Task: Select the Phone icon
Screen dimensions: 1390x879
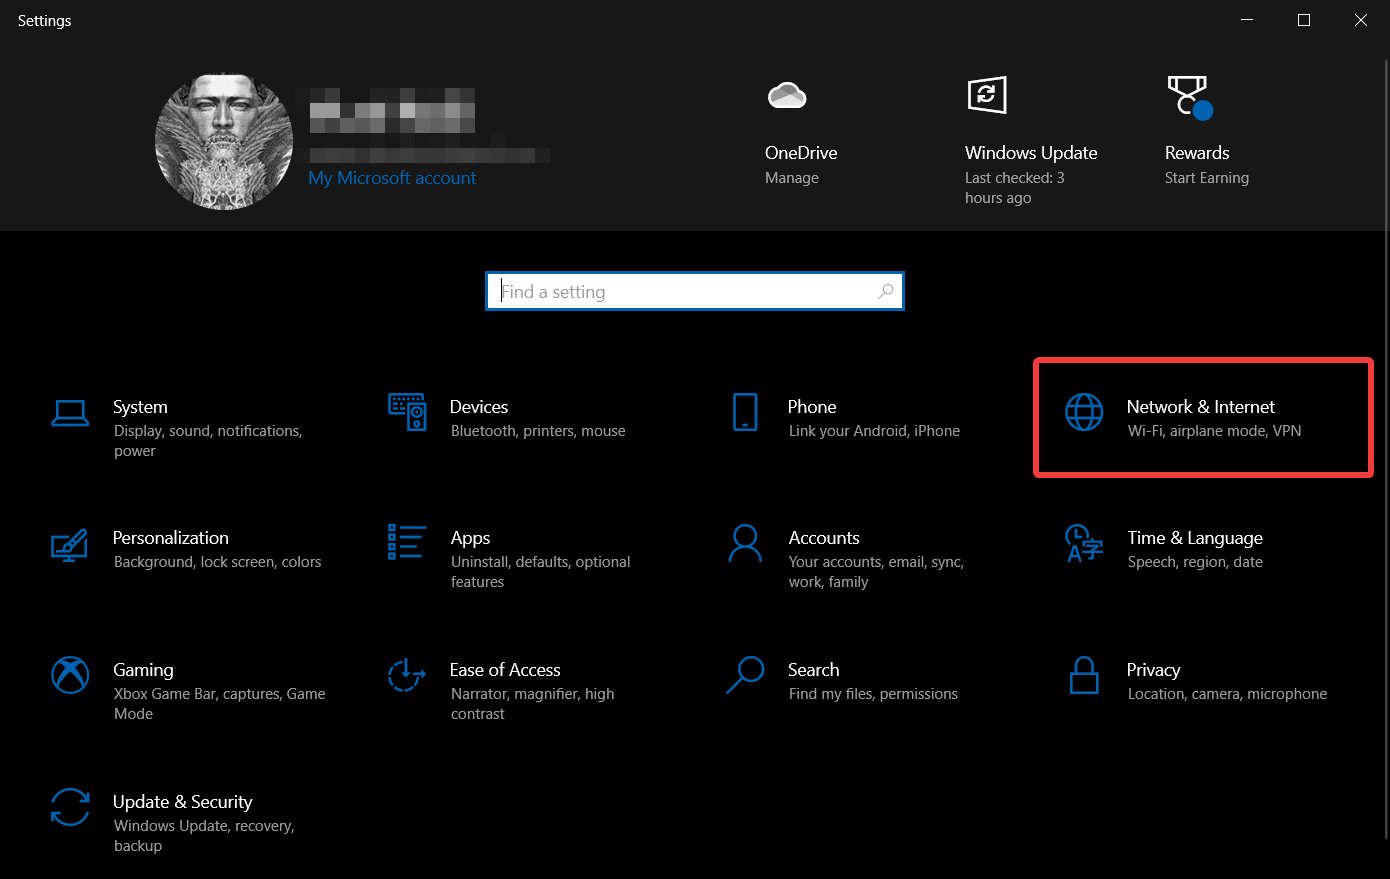Action: pos(745,412)
